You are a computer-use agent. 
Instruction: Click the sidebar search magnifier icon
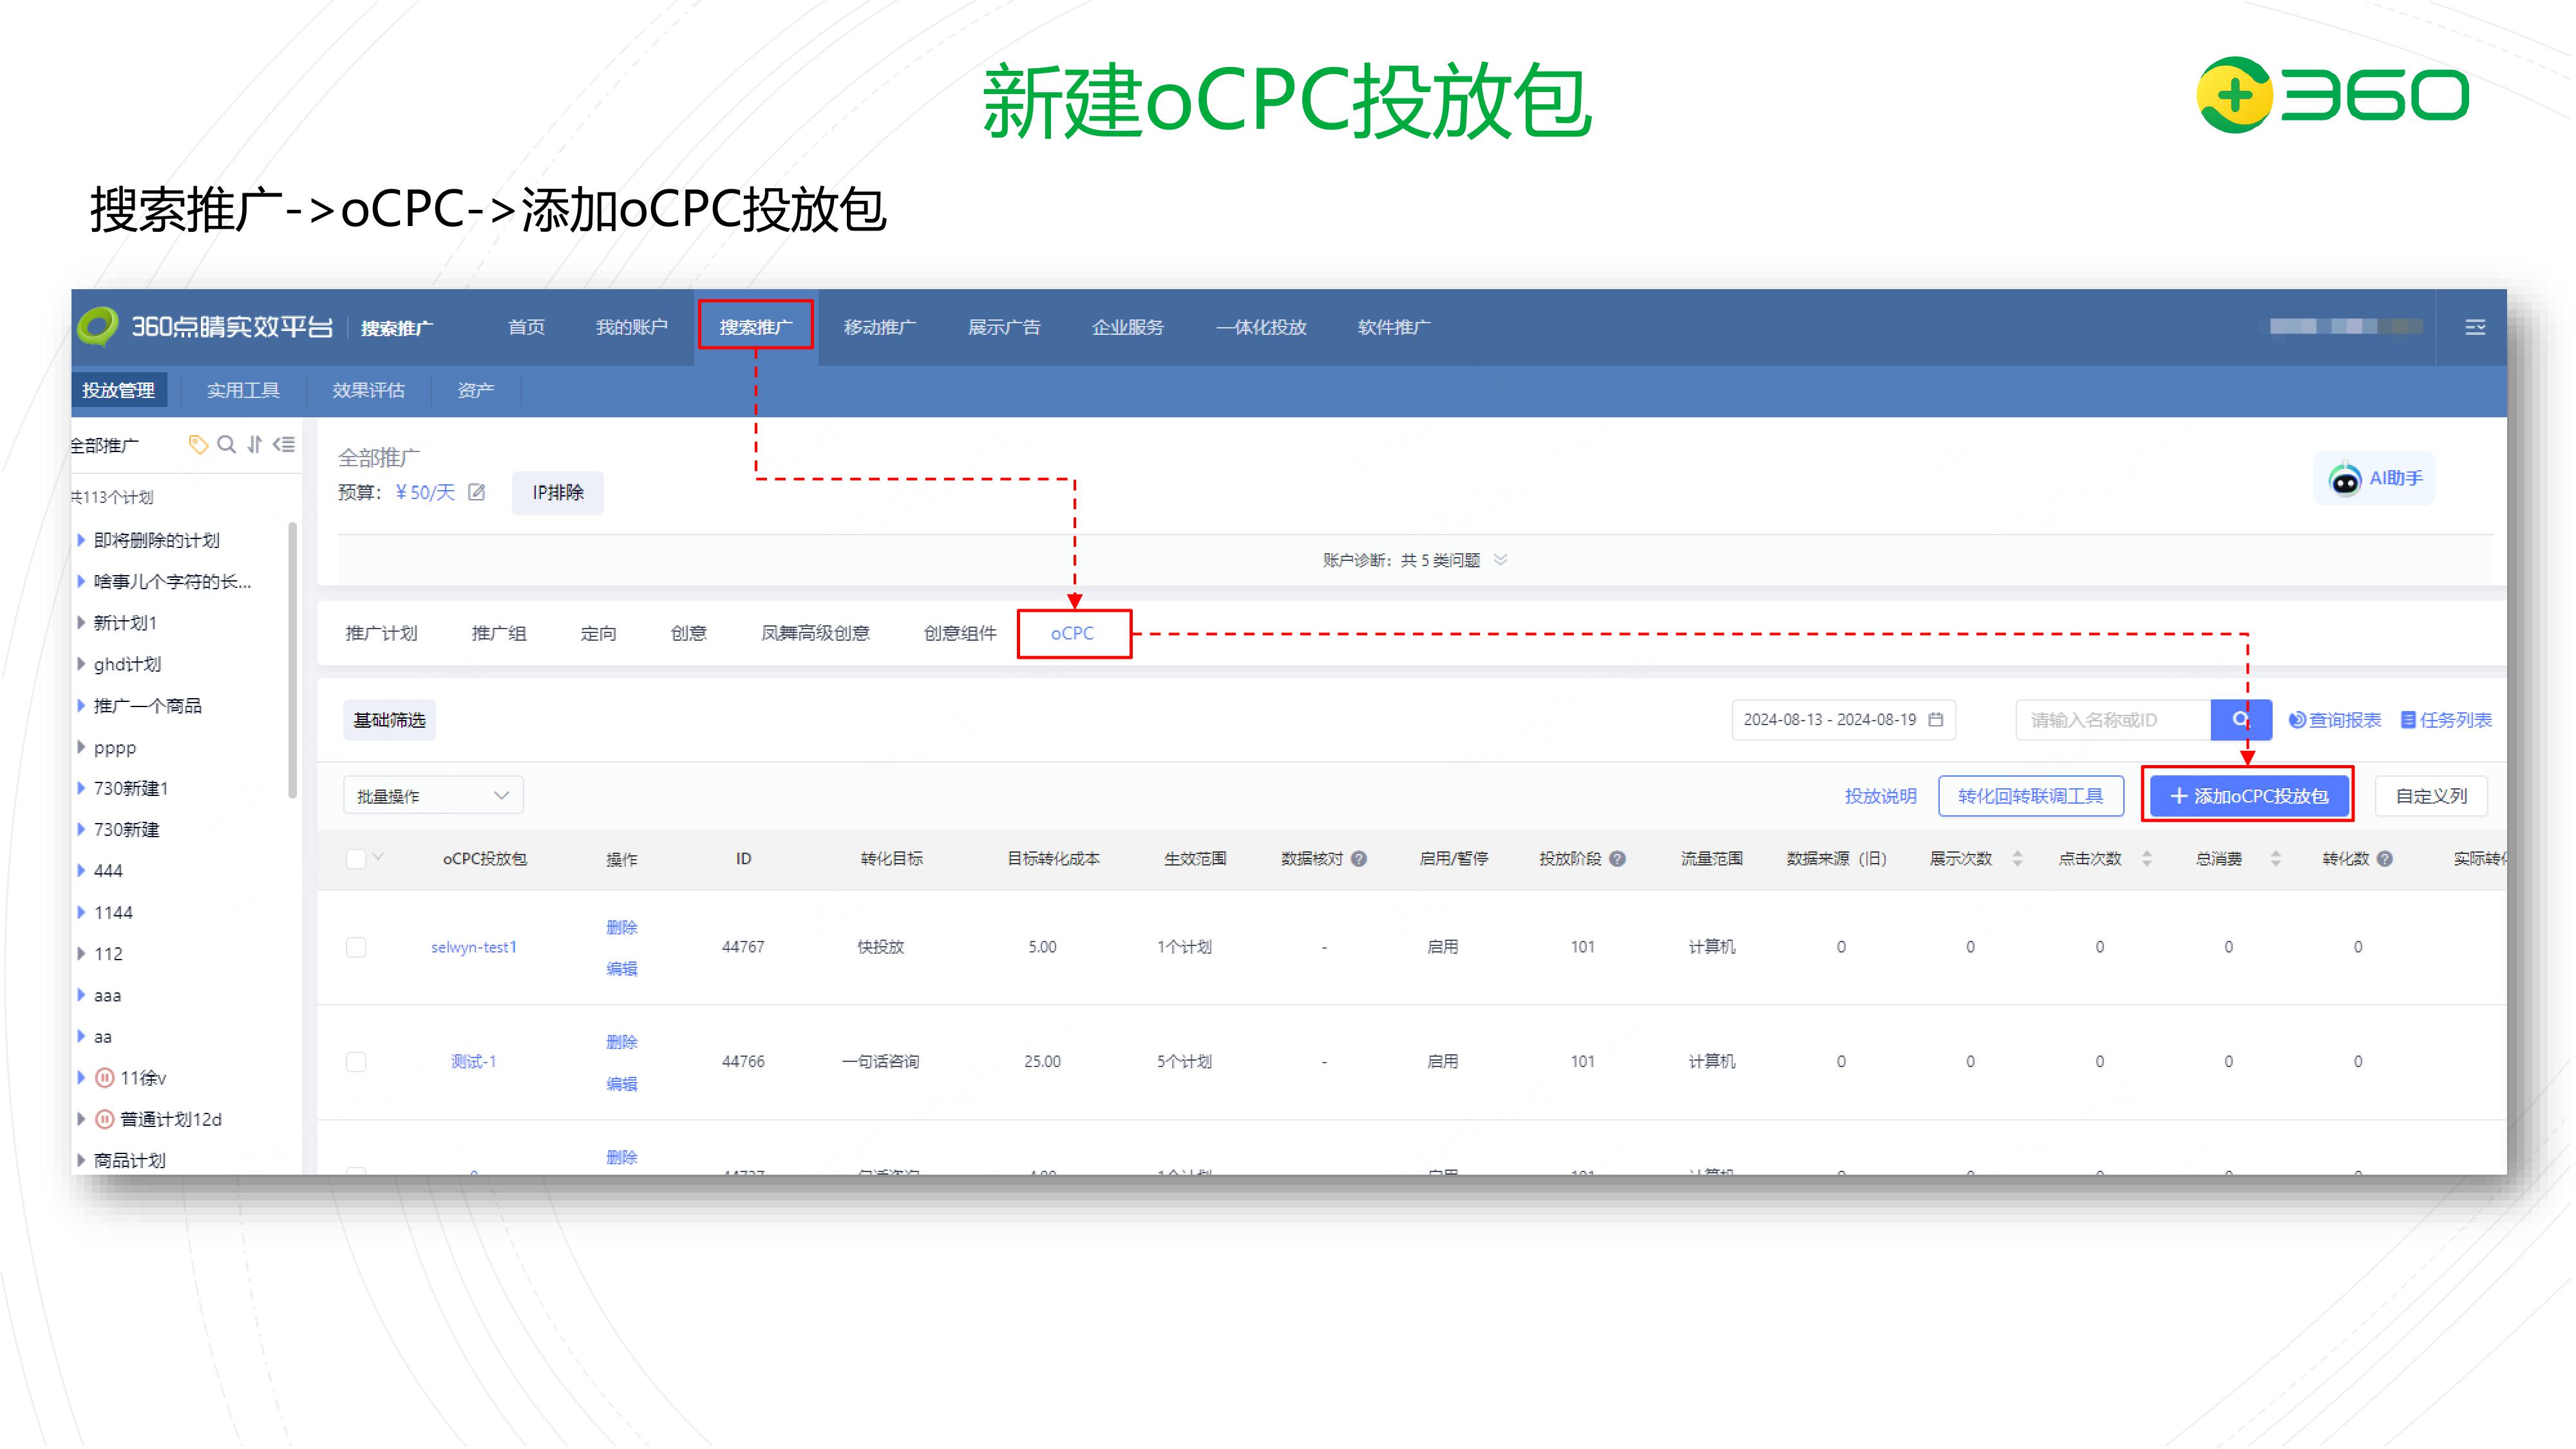227,445
